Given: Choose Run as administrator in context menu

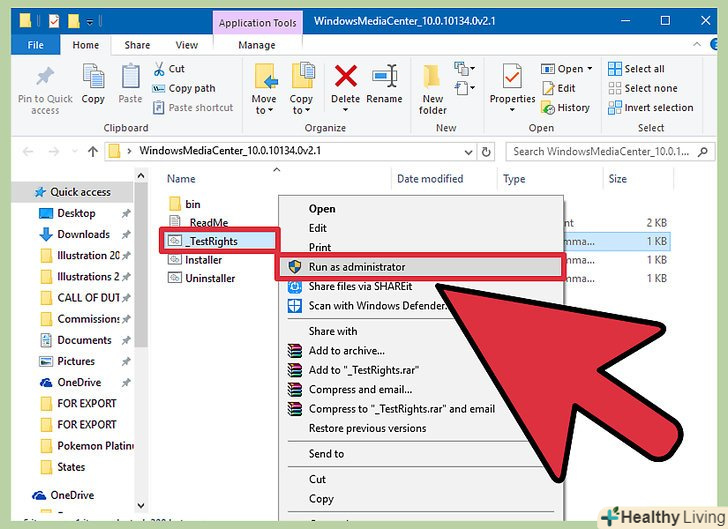Looking at the screenshot, I should coord(420,267).
